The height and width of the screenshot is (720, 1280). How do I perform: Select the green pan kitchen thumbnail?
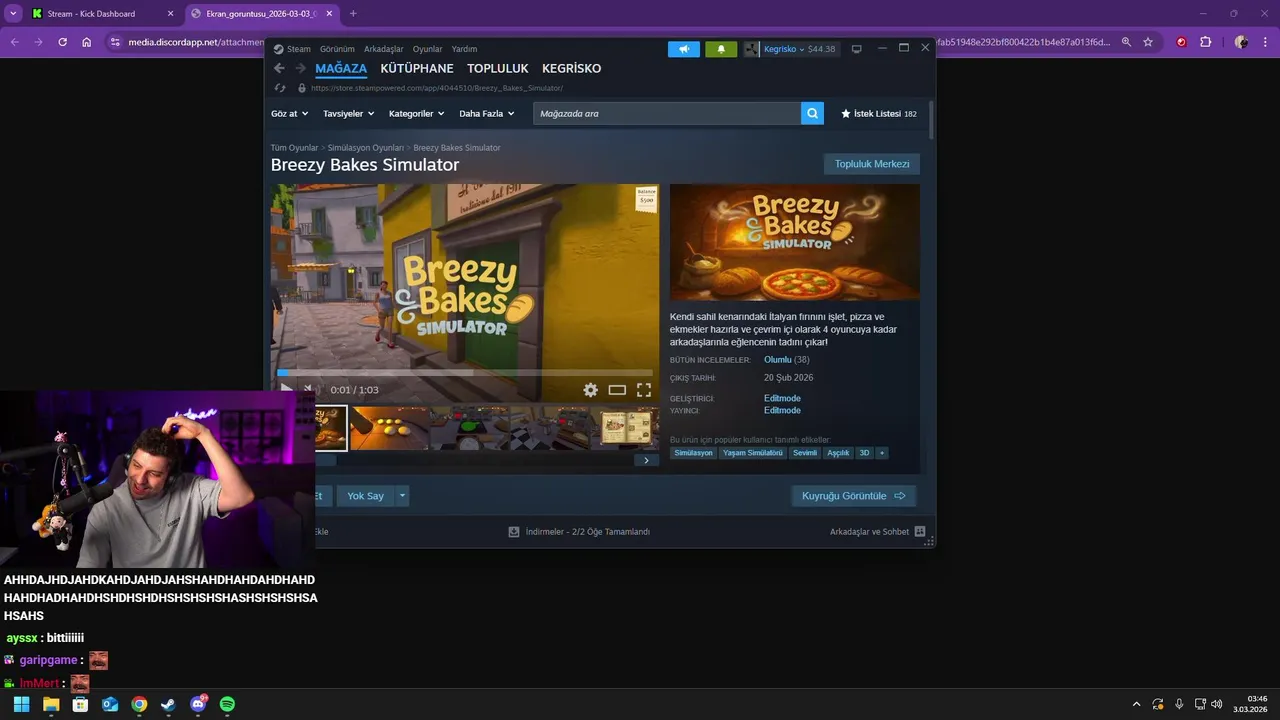click(470, 428)
